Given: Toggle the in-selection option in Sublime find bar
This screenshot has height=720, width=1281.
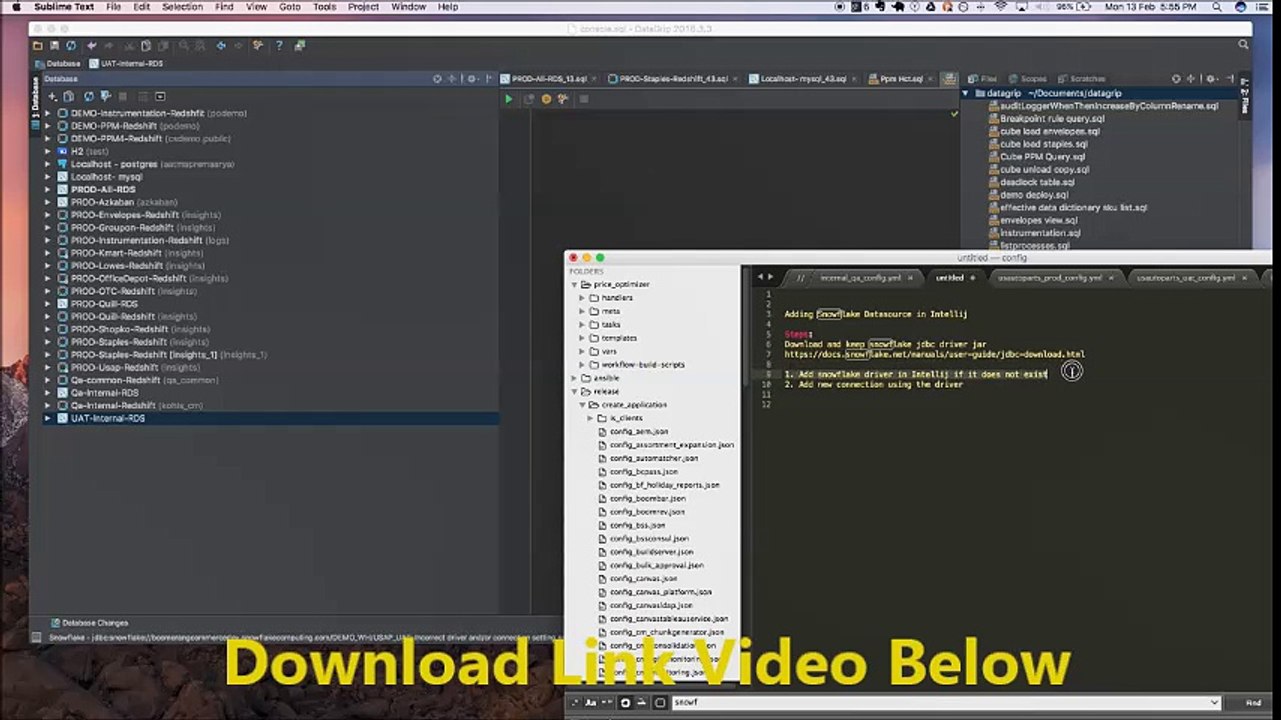Looking at the screenshot, I should pyautogui.click(x=642, y=703).
